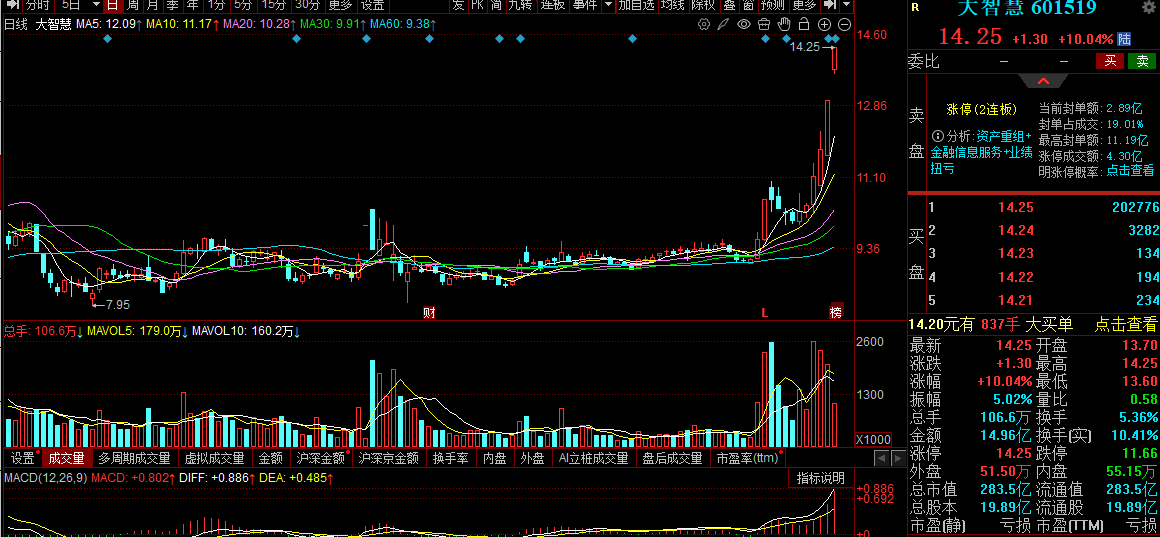
Task: Collapse the red chevron above 卖盘 panel
Action: [x=1043, y=81]
